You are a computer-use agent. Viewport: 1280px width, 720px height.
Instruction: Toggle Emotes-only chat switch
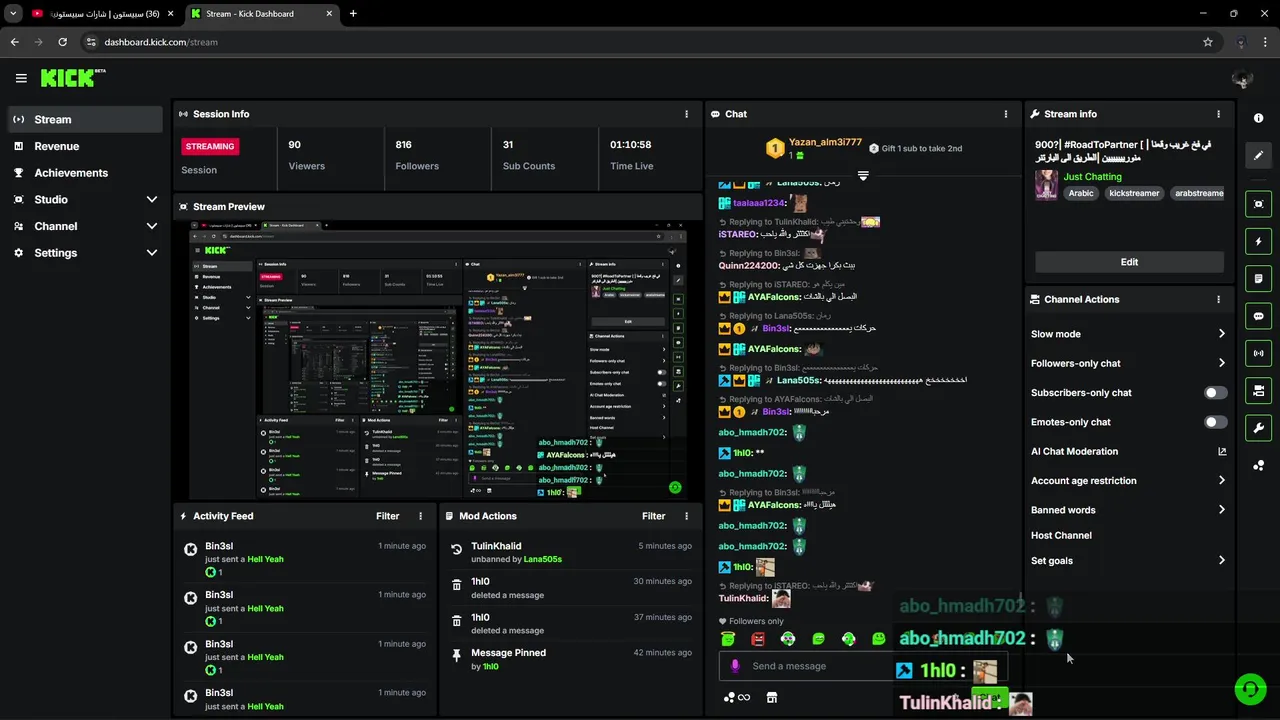[x=1215, y=422]
